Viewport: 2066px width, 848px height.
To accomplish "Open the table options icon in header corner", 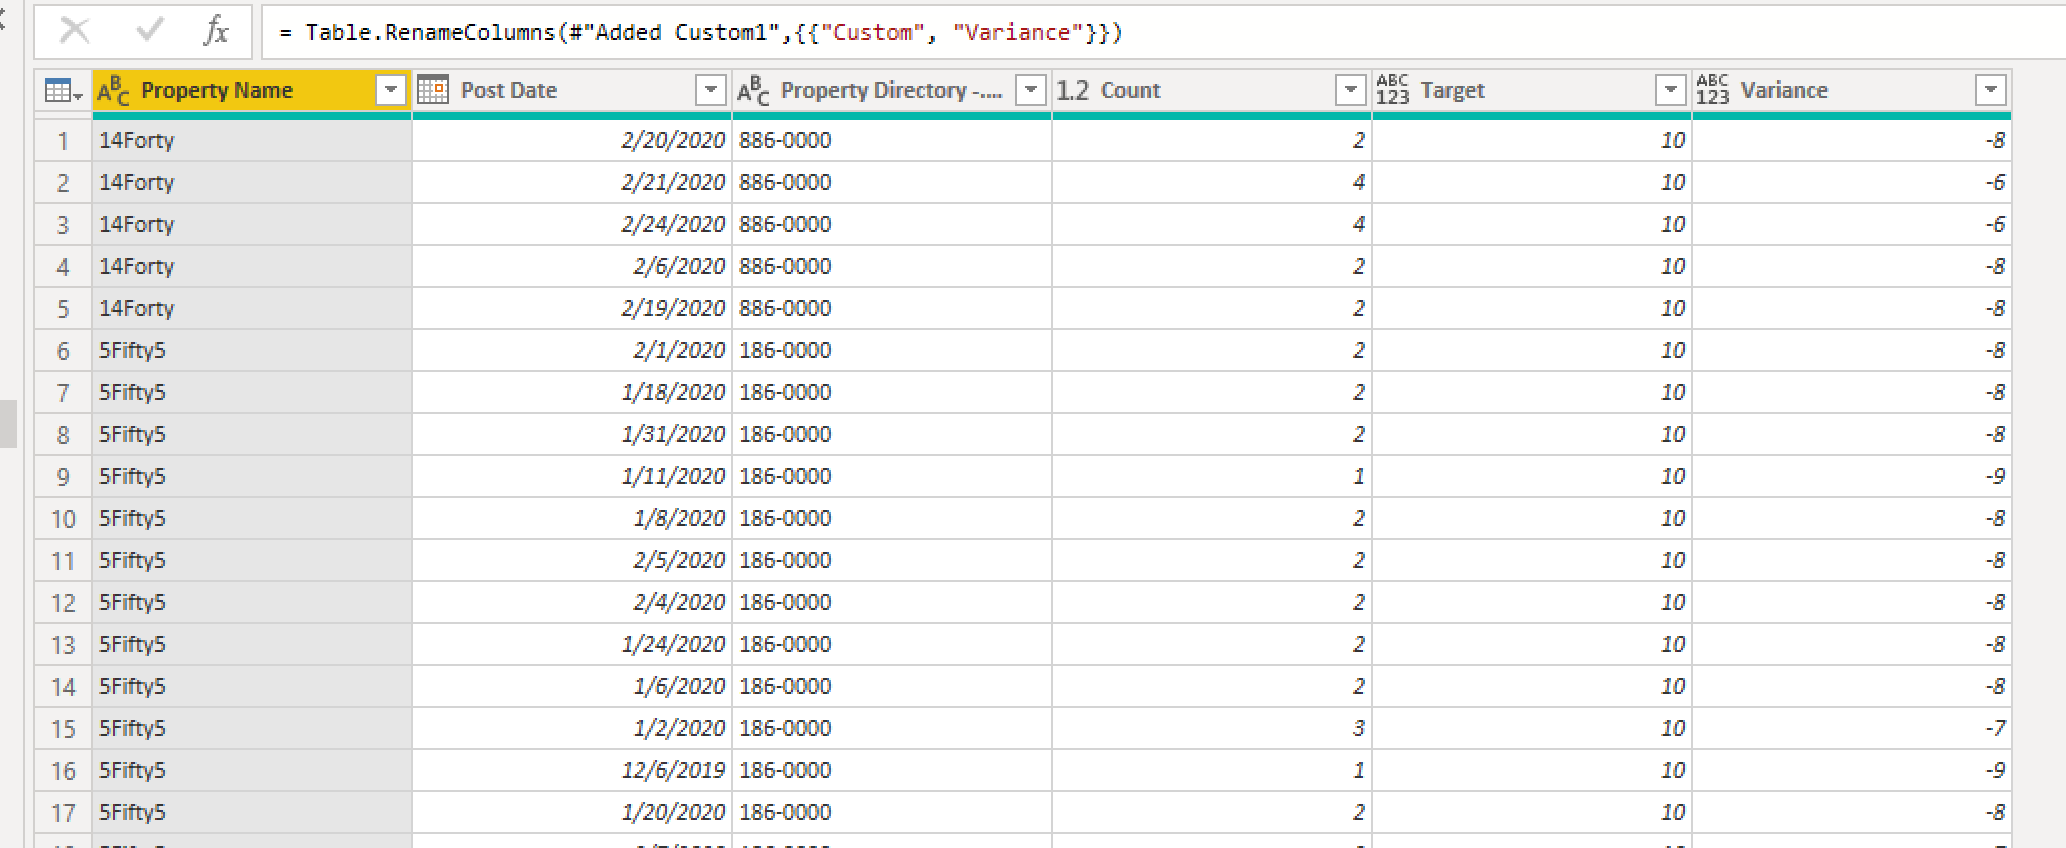I will 63,91.
